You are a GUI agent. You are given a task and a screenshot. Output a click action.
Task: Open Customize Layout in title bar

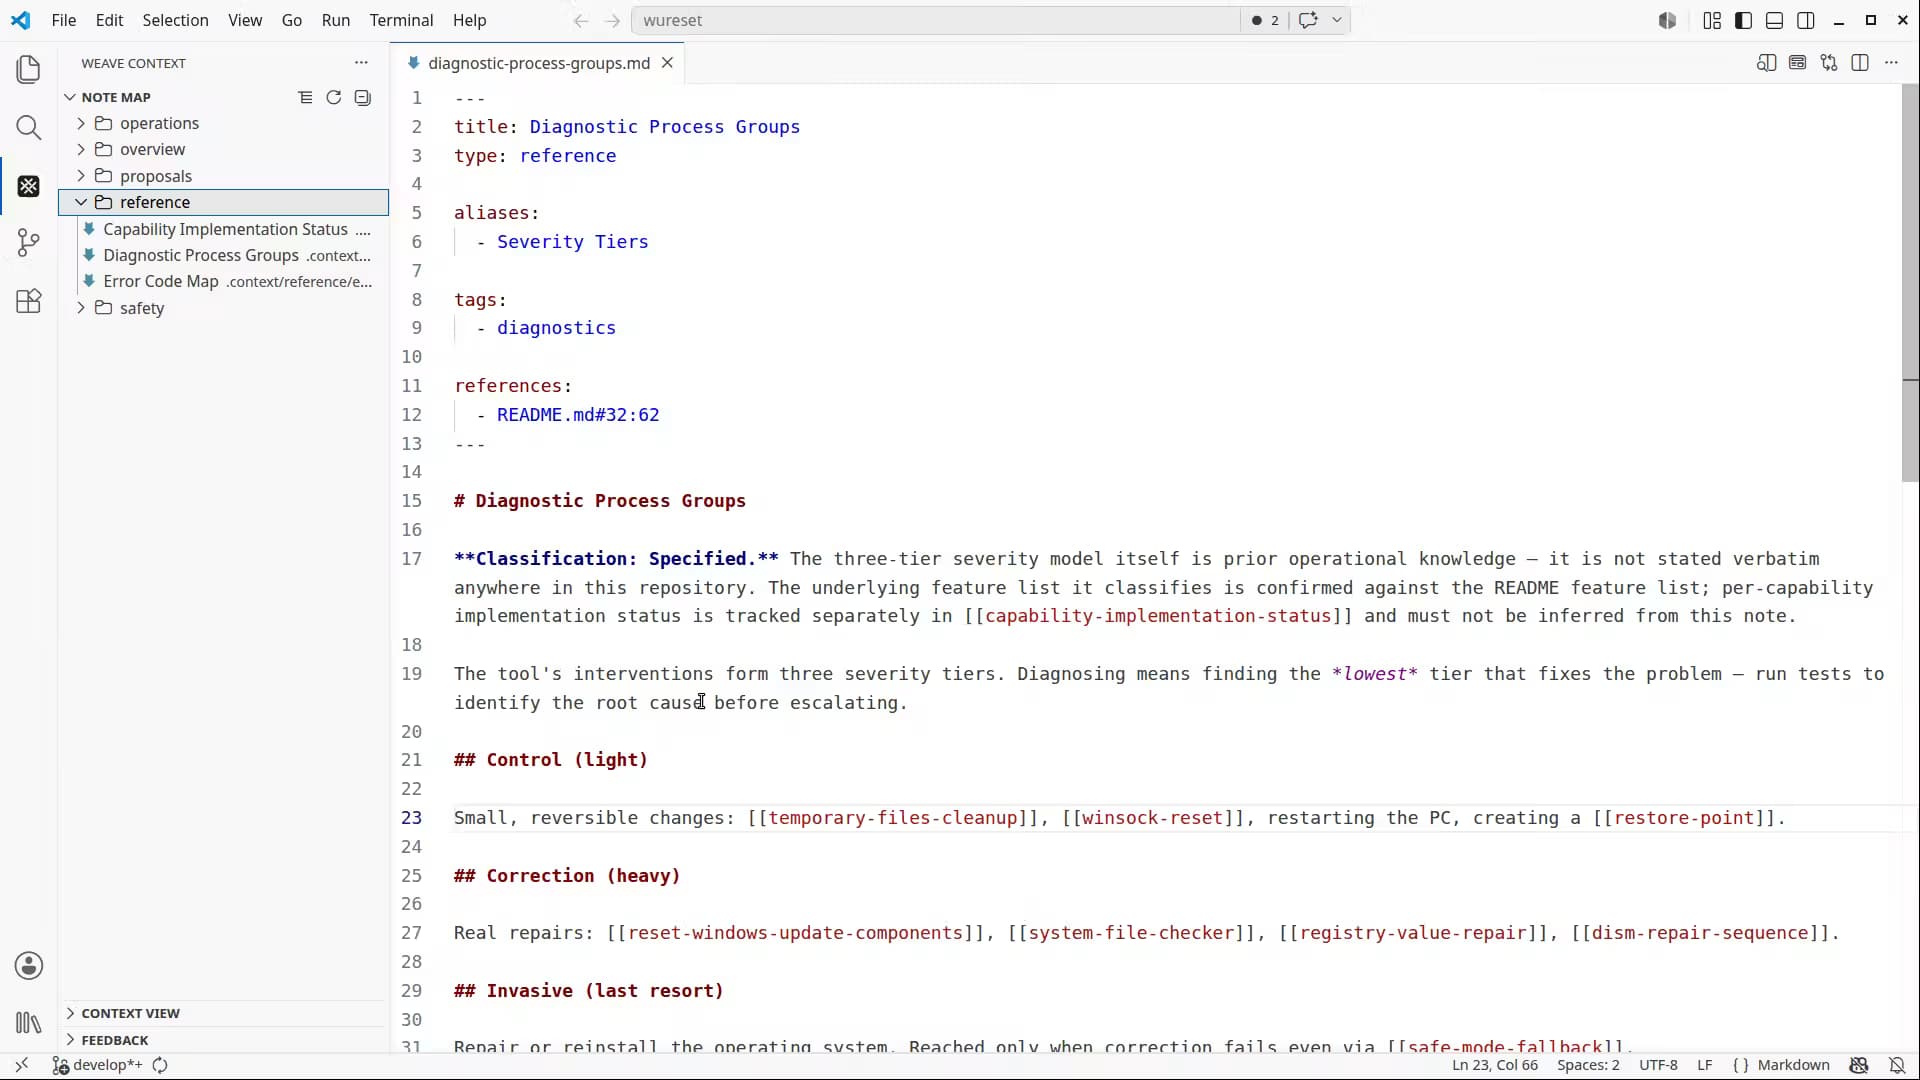tap(1712, 20)
